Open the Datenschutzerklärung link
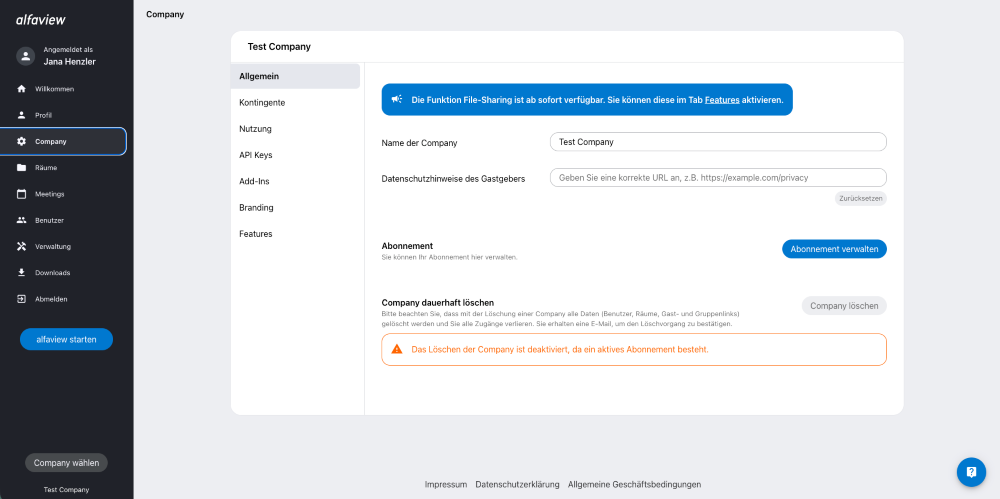1000x499 pixels. [x=517, y=484]
